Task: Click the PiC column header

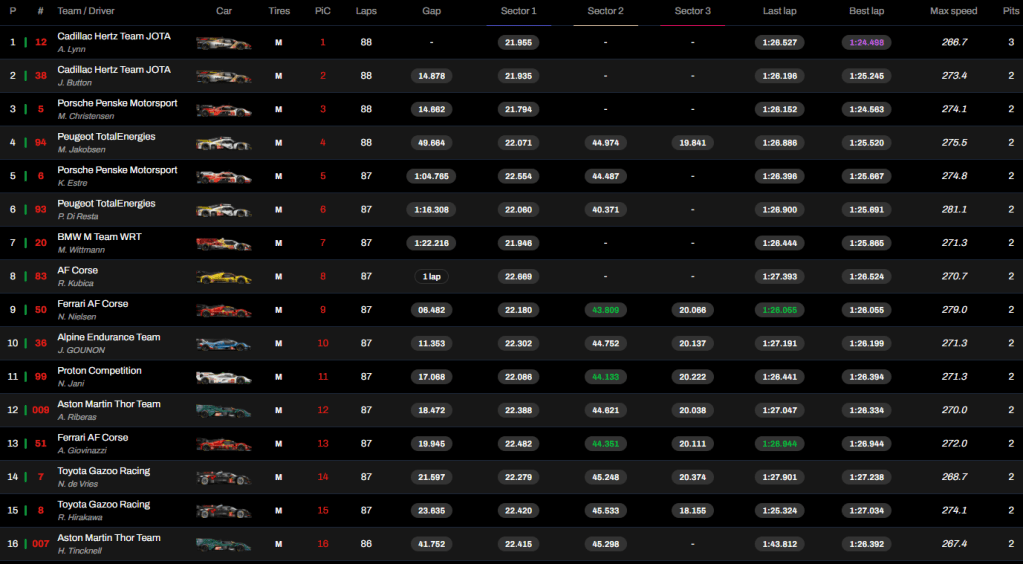Action: (x=322, y=11)
